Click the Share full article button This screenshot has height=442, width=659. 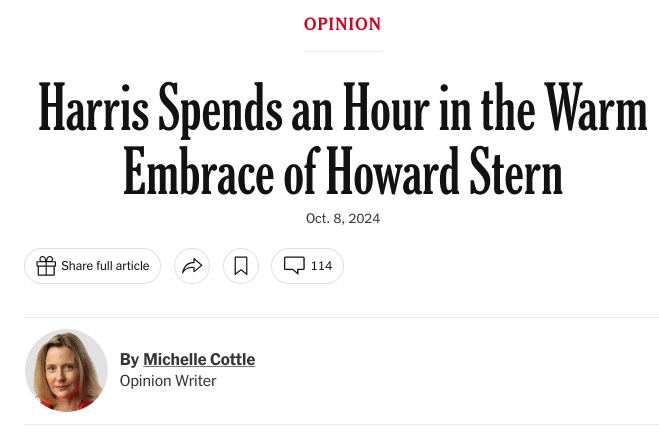[x=92, y=266]
